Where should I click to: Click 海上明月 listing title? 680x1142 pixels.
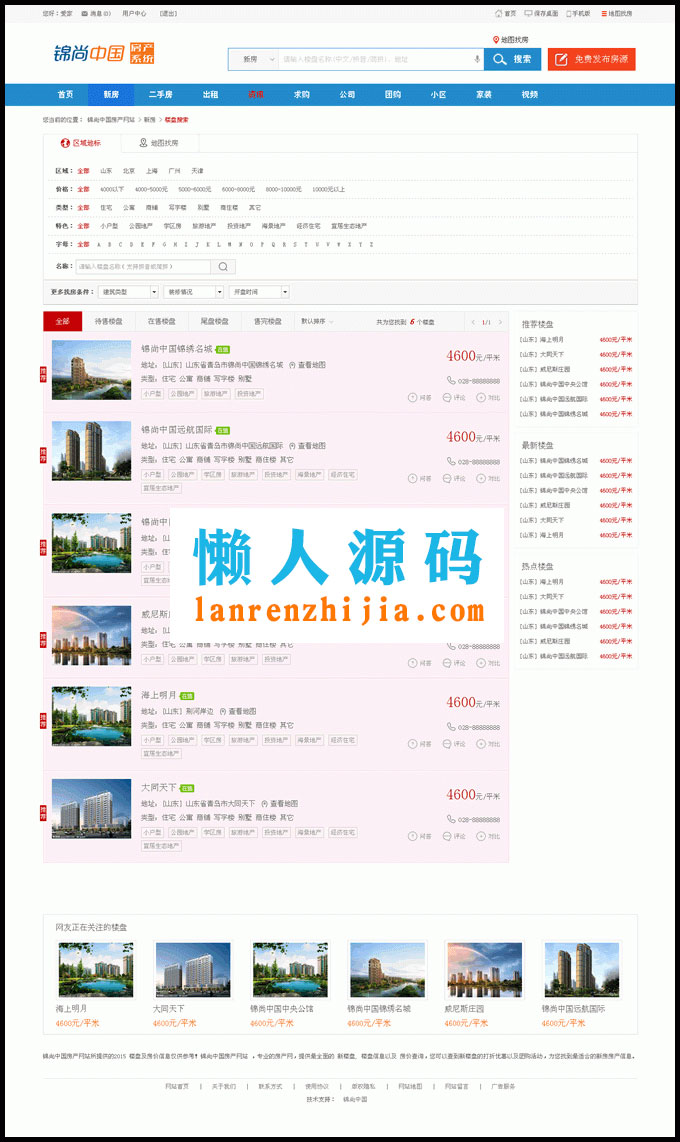pos(159,695)
